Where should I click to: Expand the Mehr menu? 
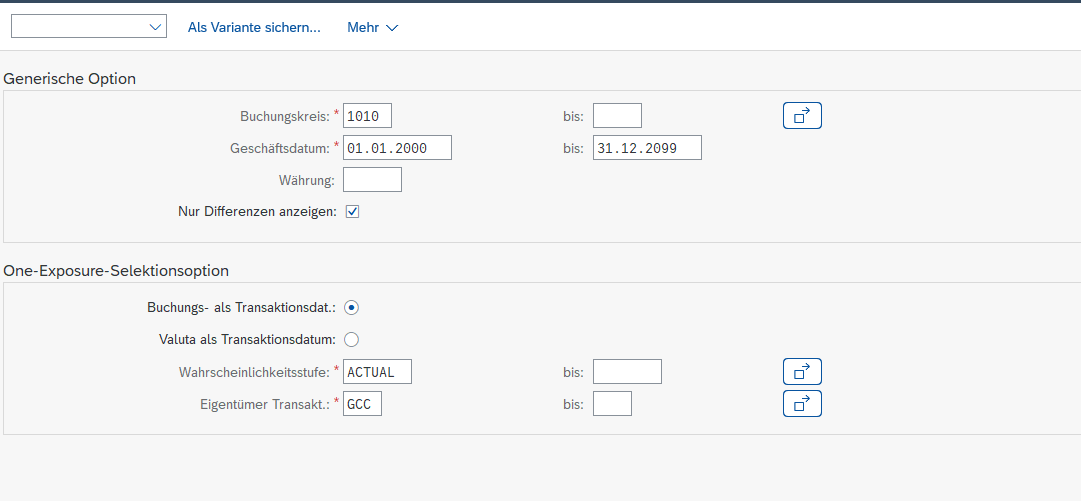(372, 27)
